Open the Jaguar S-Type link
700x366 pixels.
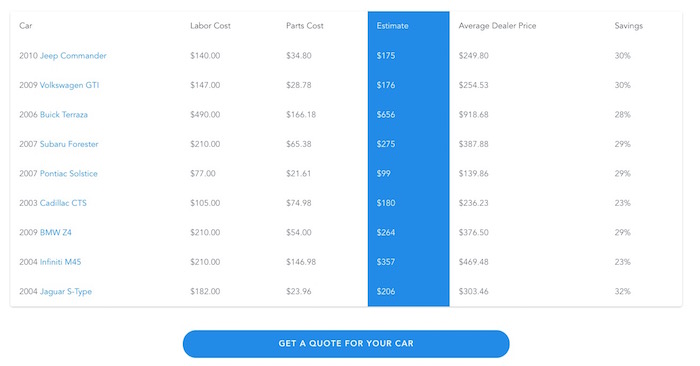pos(66,291)
